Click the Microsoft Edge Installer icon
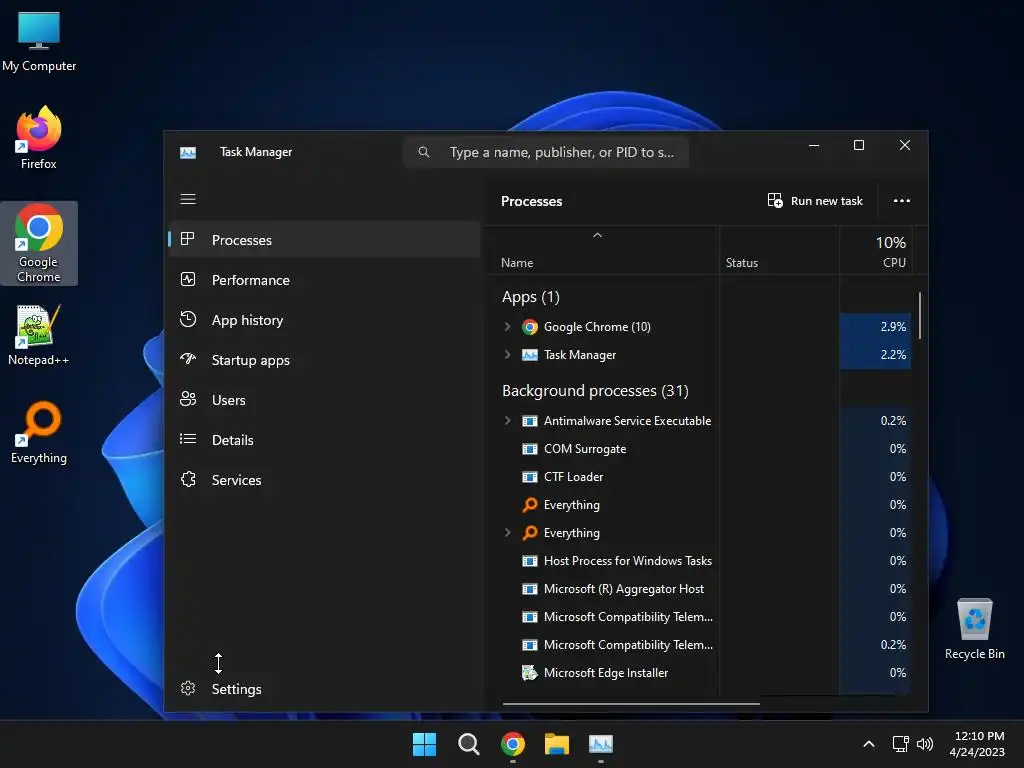Viewport: 1024px width, 768px height. point(530,673)
